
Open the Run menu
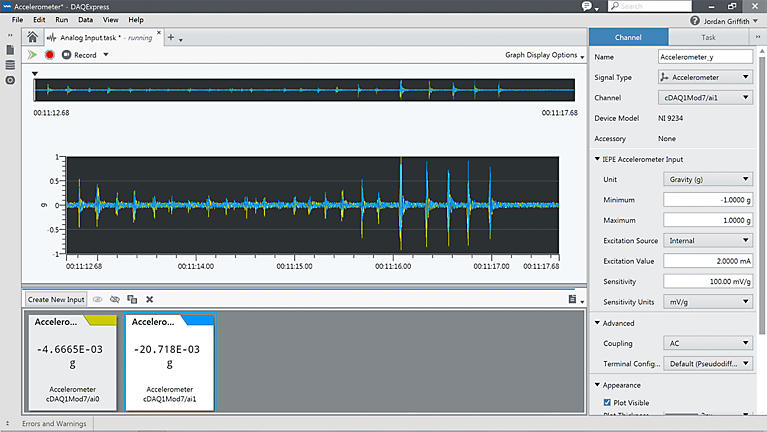point(63,19)
